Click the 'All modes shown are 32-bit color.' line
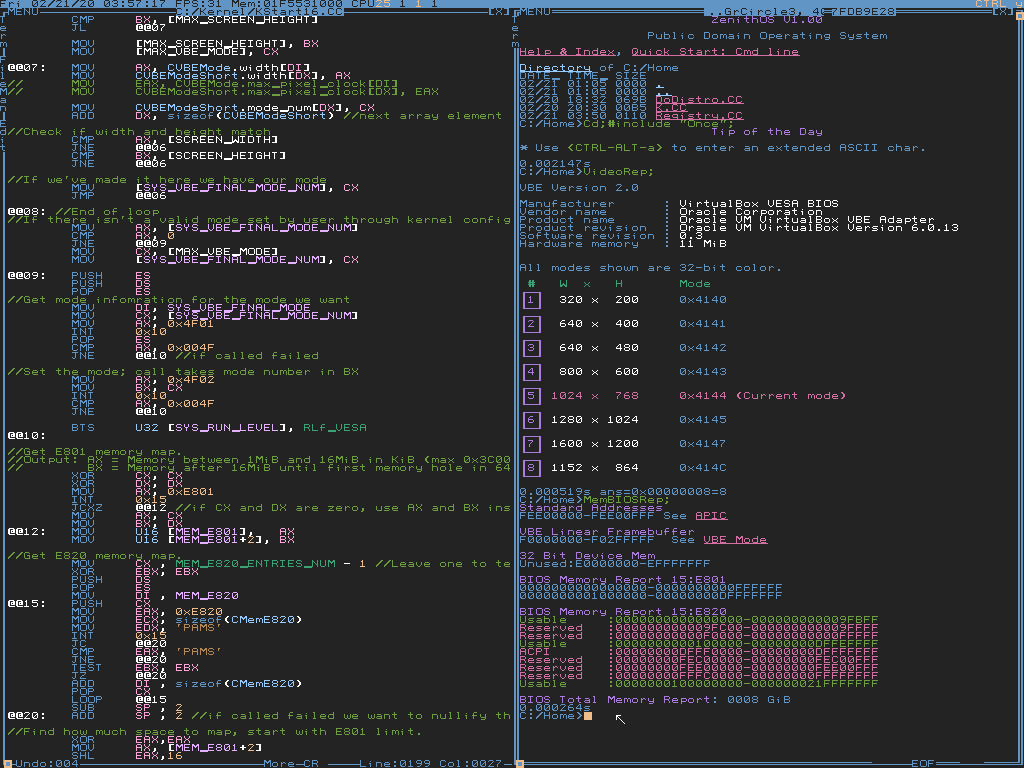 click(650, 268)
